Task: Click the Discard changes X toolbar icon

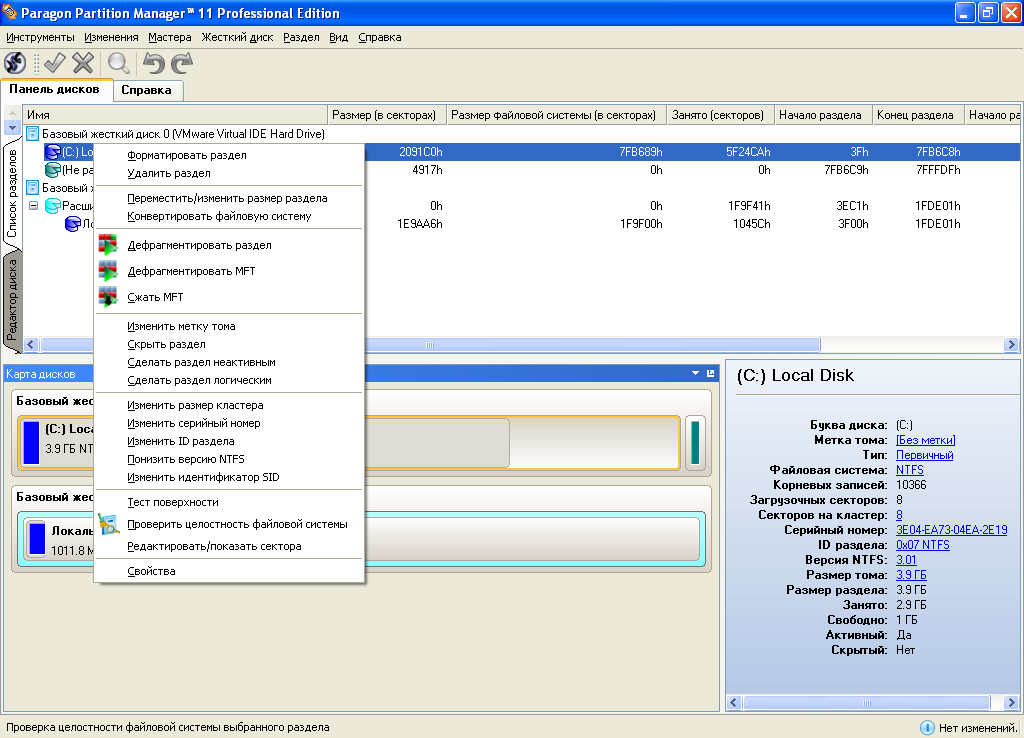Action: [x=83, y=63]
